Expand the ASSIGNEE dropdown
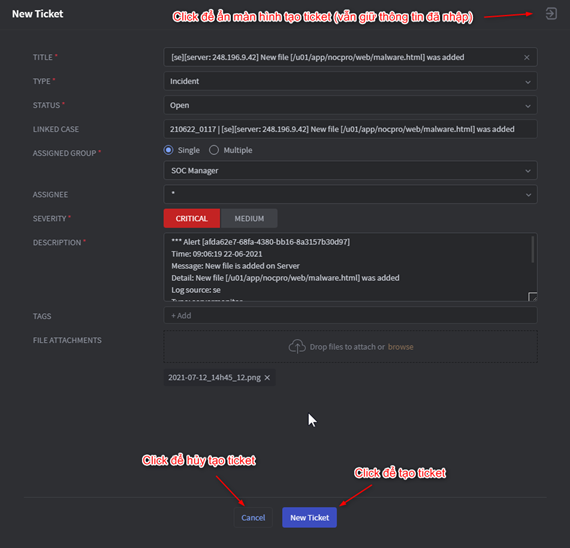 tap(350, 195)
